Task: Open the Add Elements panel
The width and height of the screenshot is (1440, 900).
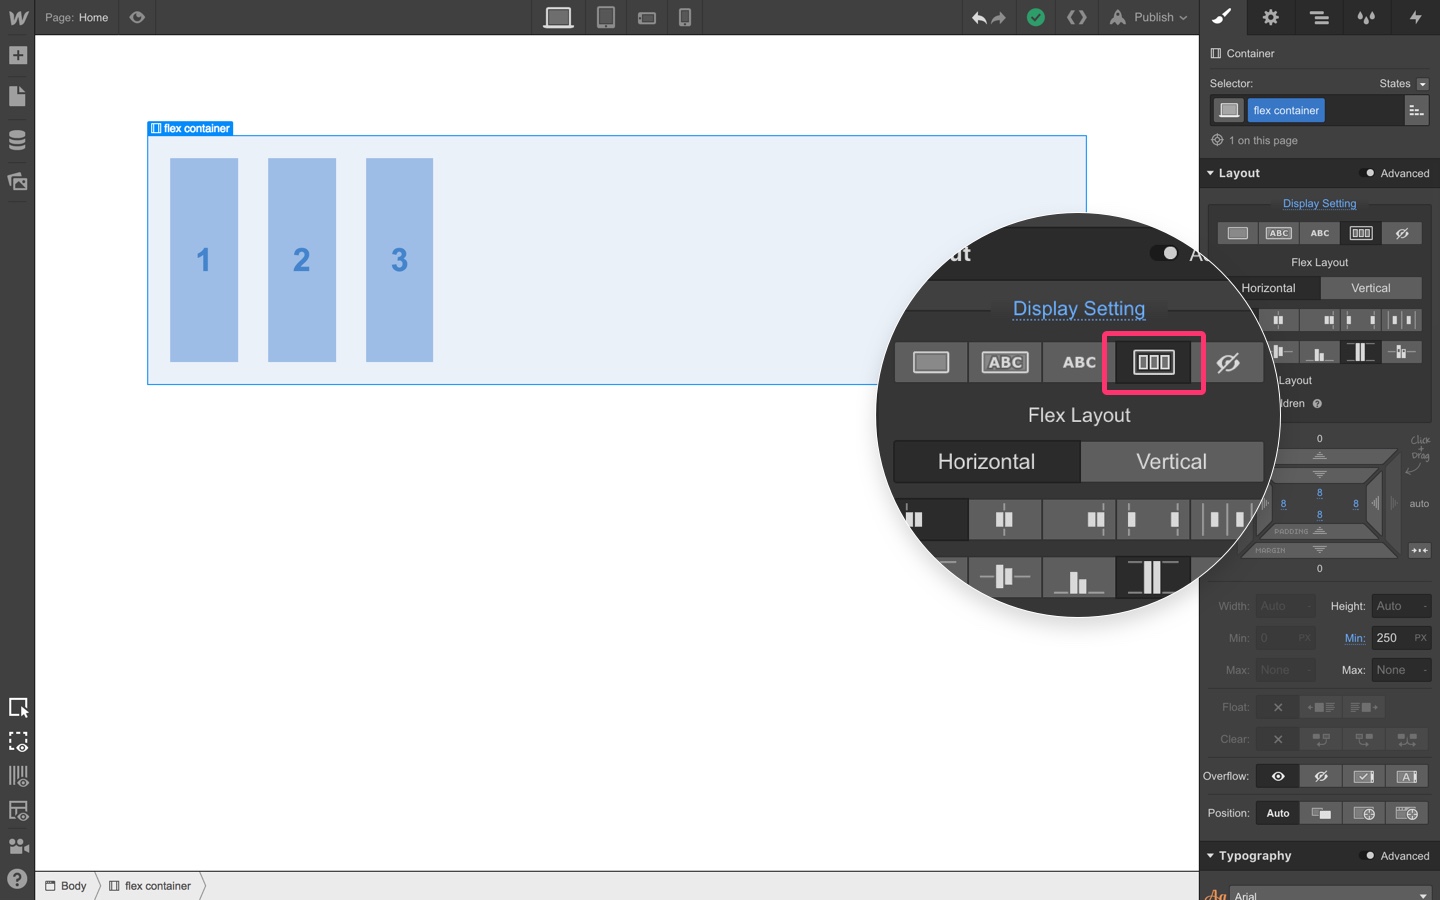Action: (x=18, y=56)
